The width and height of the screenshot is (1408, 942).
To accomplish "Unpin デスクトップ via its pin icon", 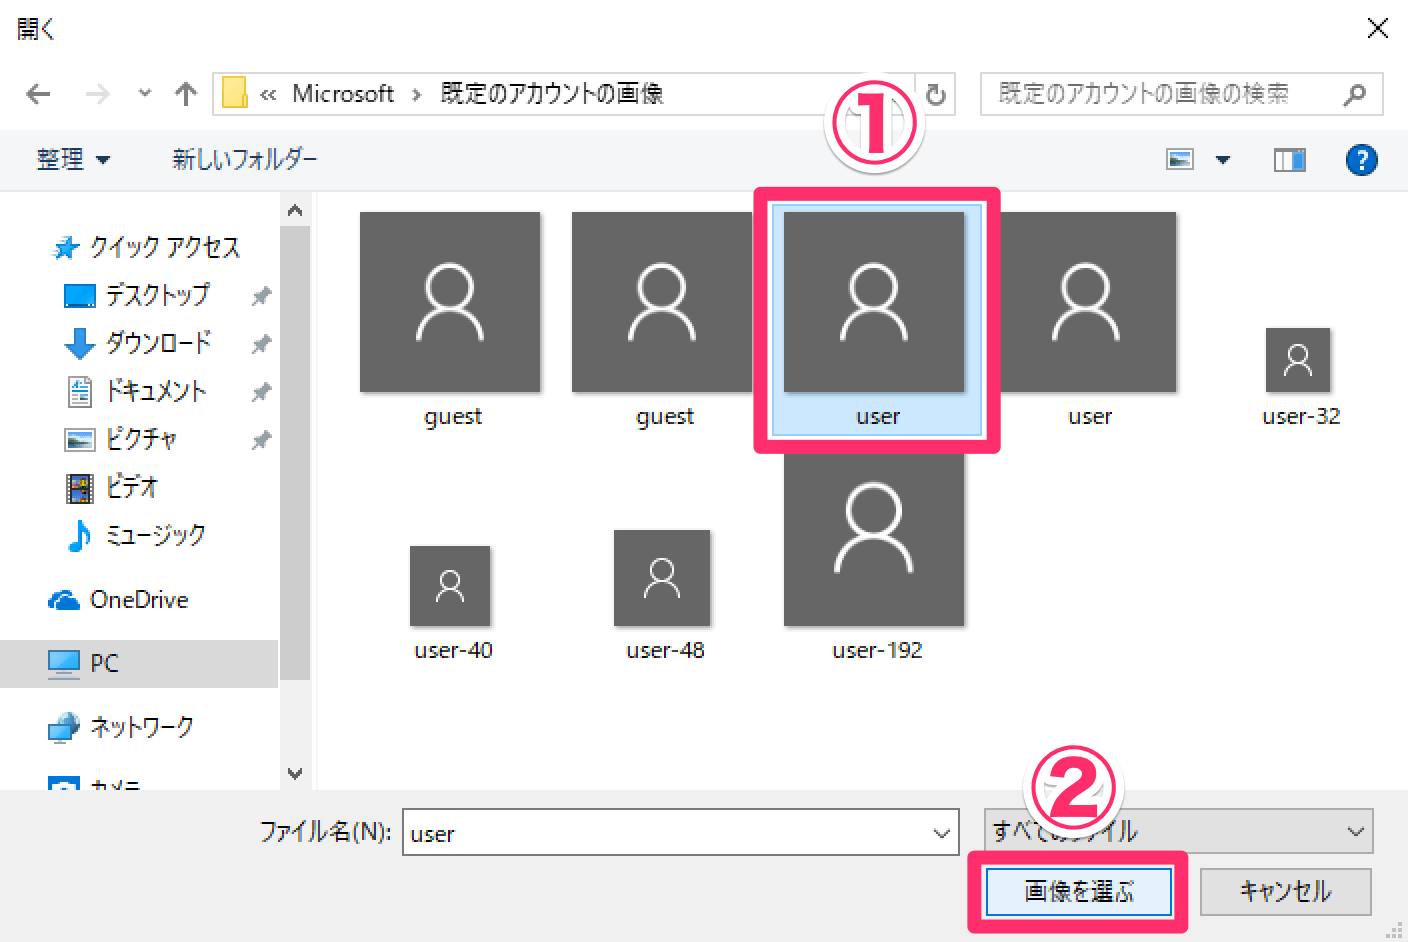I will (x=261, y=296).
